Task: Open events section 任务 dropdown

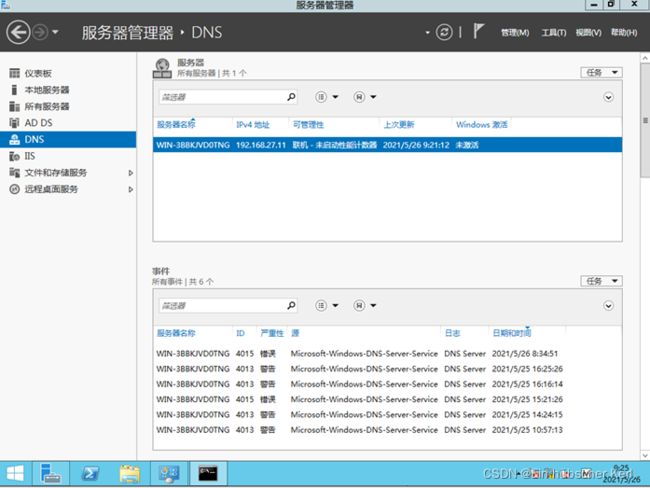Action: 601,281
